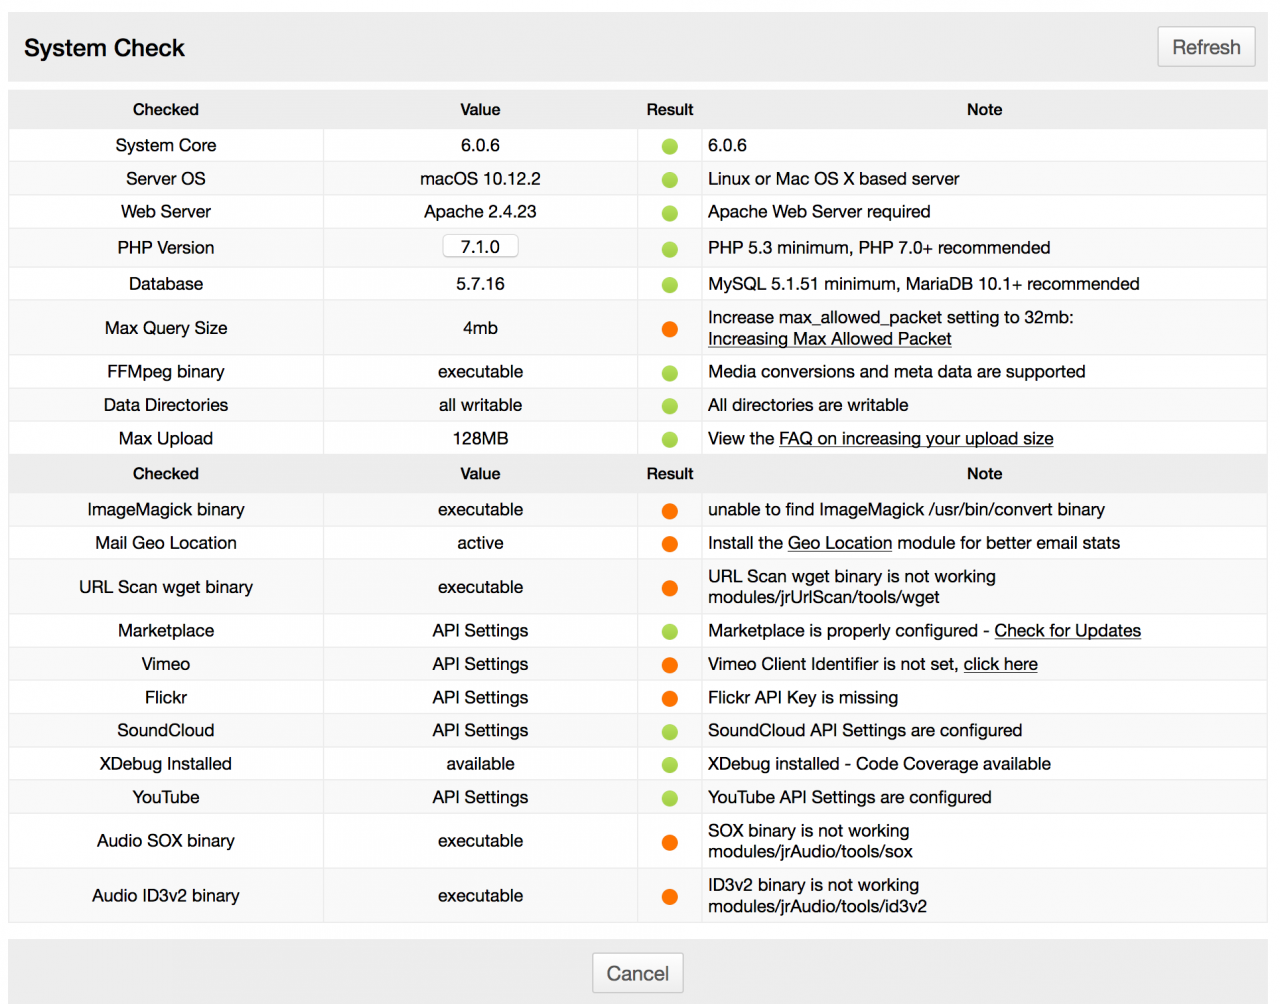The image size is (1280, 1004).
Task: Click the Refresh button
Action: coord(1205,47)
